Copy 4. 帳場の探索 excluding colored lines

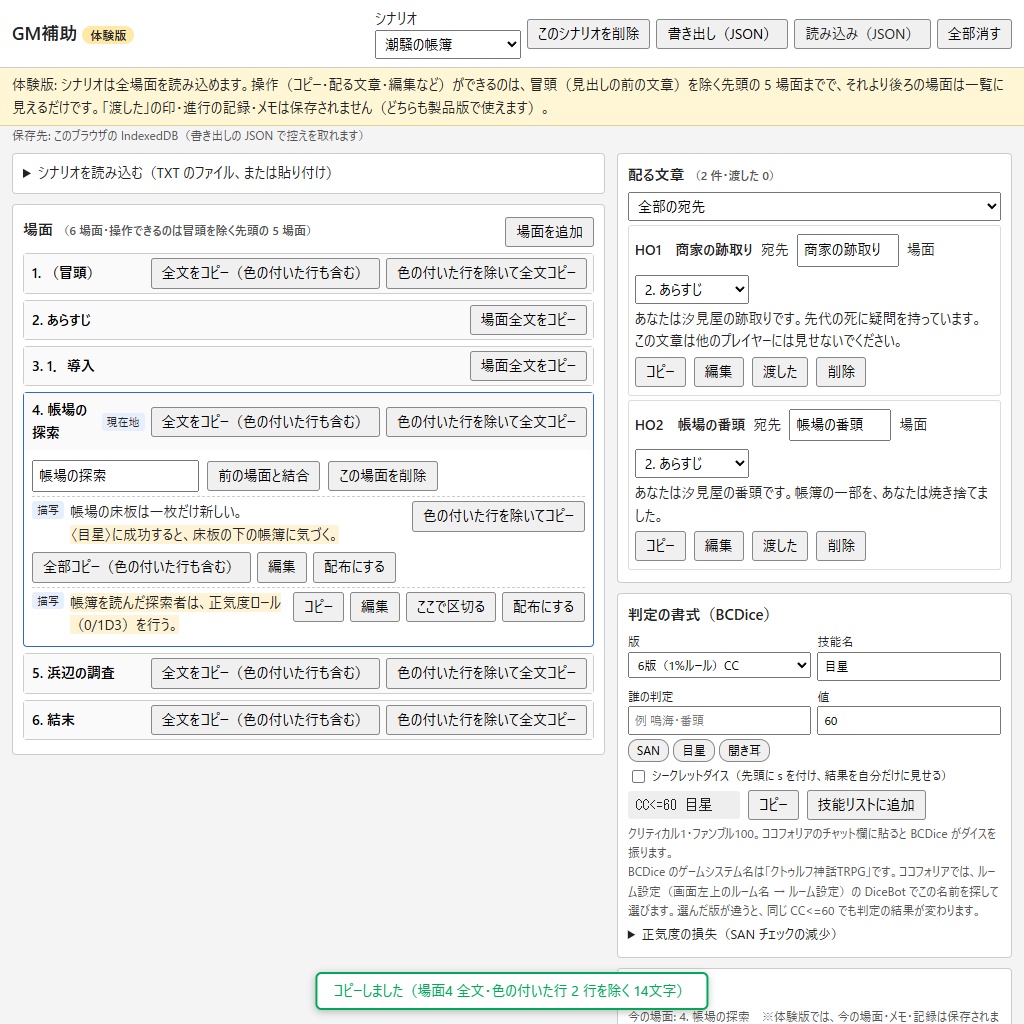(487, 422)
